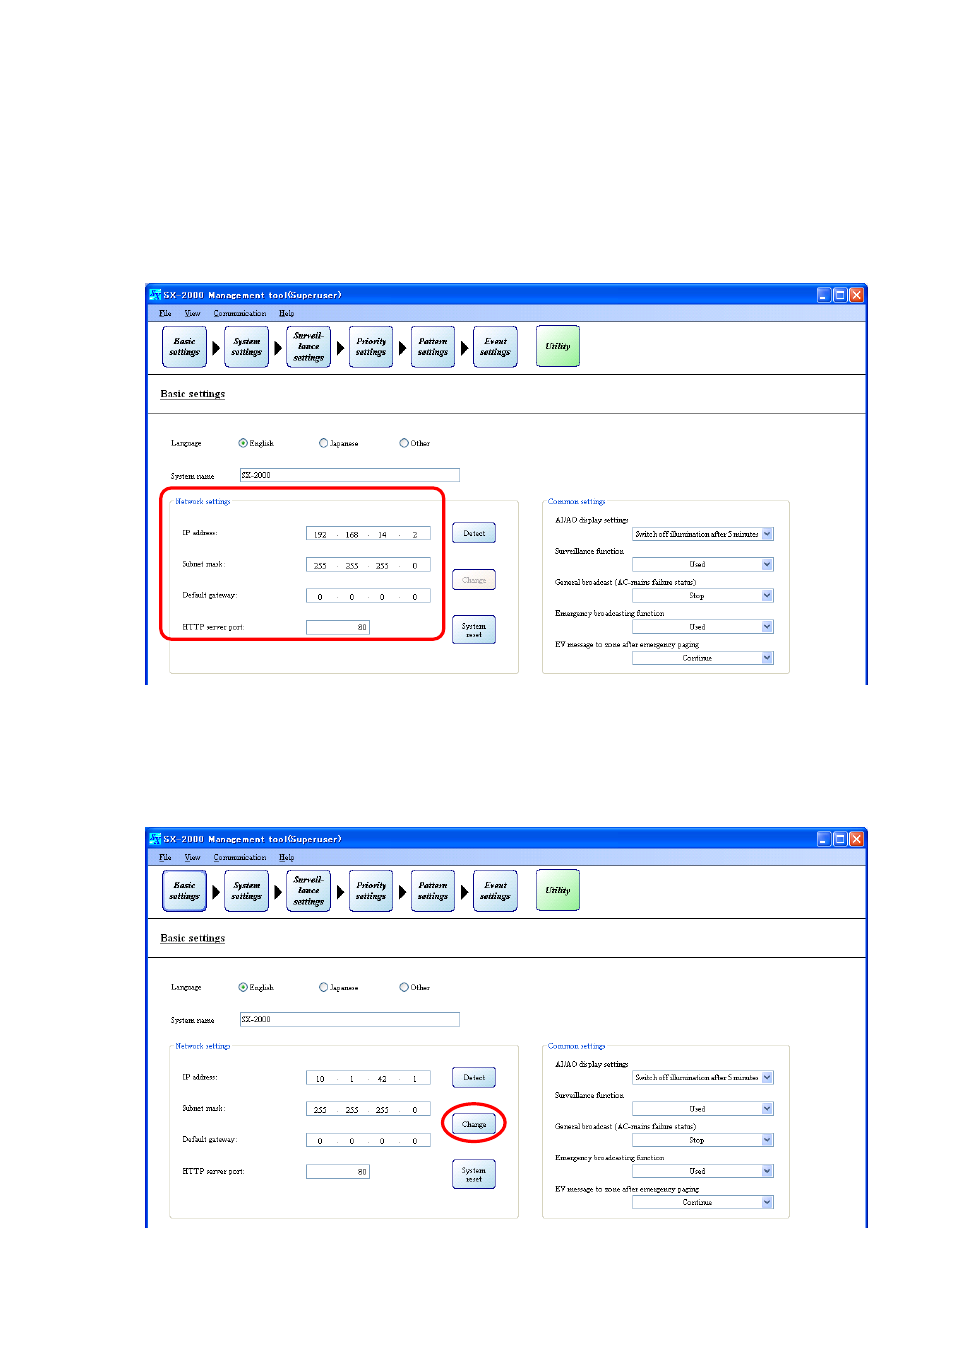Open Priority settings in the upper window toolbar
Image resolution: width=954 pixels, height=1350 pixels.
[371, 347]
